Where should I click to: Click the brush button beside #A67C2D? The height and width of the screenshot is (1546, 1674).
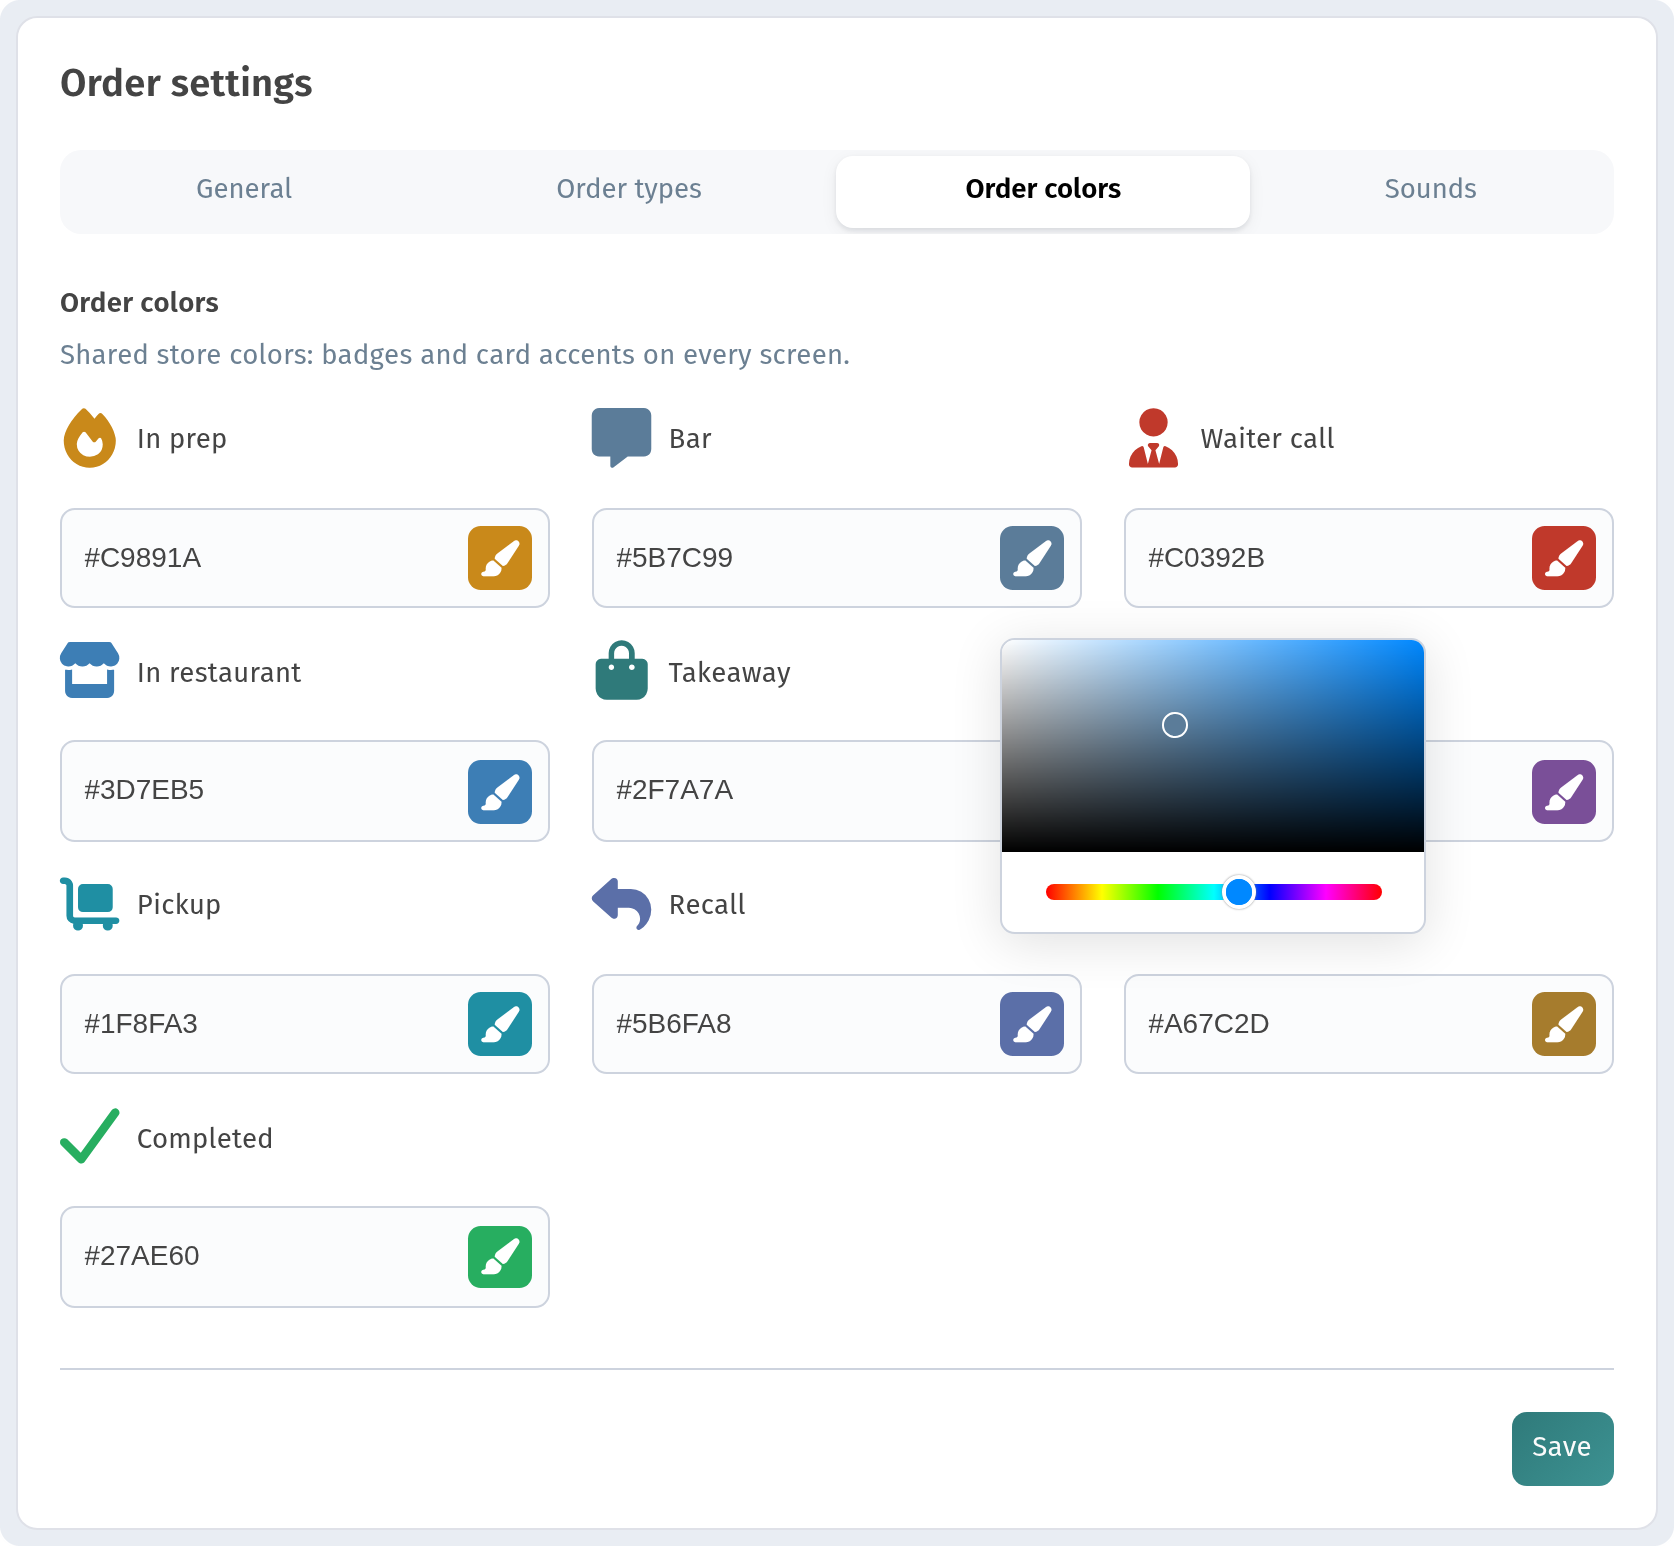coord(1564,1024)
